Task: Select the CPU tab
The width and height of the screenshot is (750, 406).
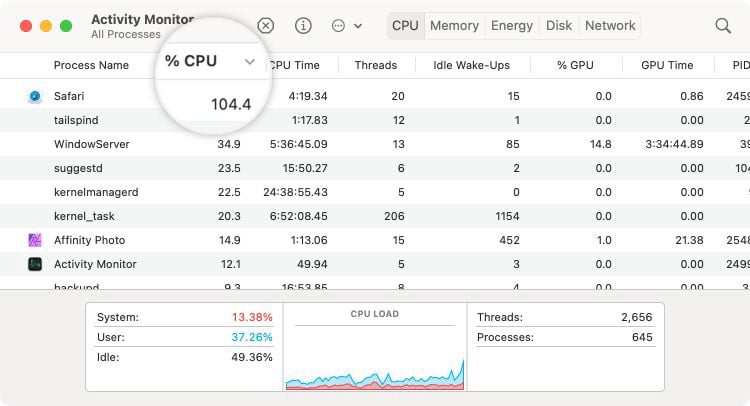Action: pos(405,26)
